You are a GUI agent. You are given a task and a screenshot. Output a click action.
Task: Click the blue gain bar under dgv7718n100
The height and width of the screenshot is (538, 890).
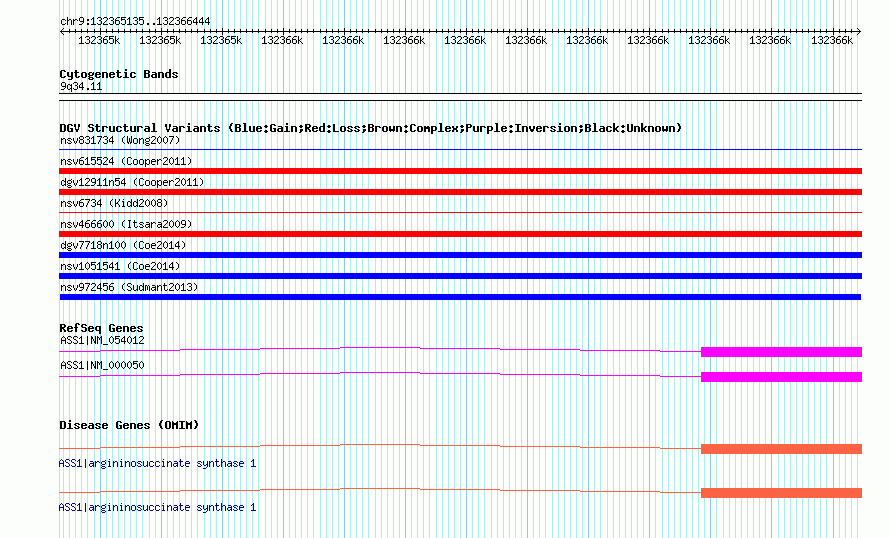pos(460,255)
